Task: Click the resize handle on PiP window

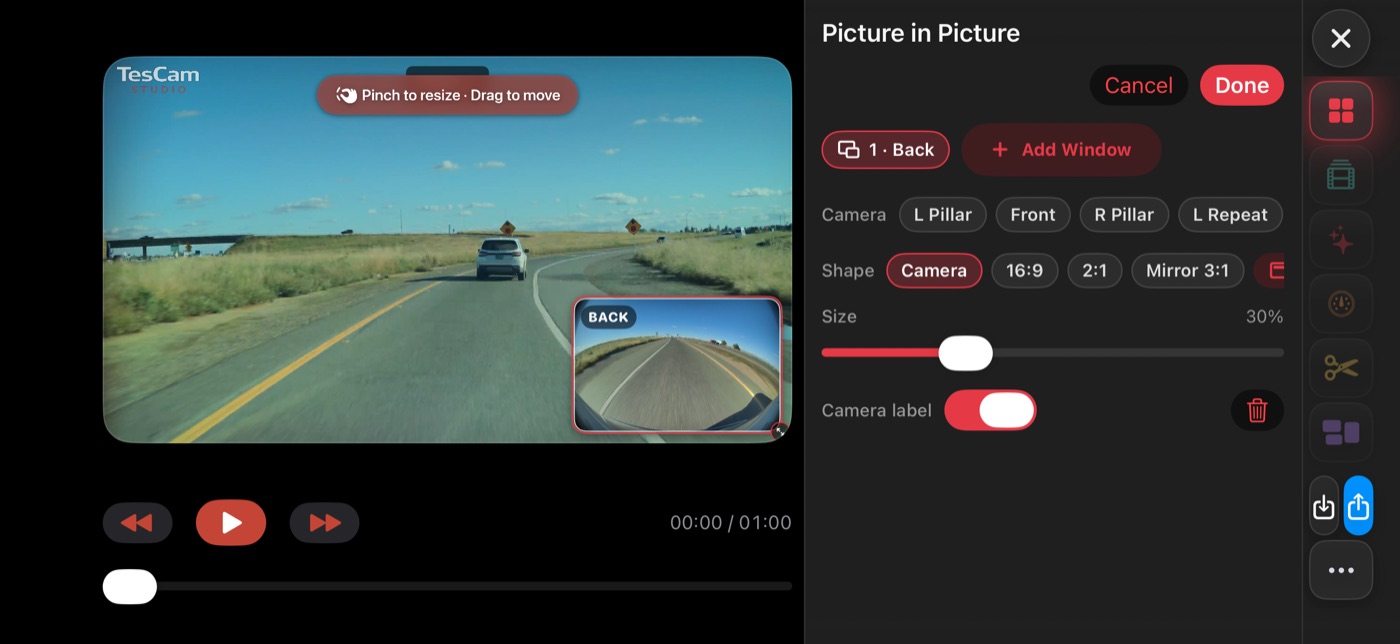Action: [x=779, y=431]
